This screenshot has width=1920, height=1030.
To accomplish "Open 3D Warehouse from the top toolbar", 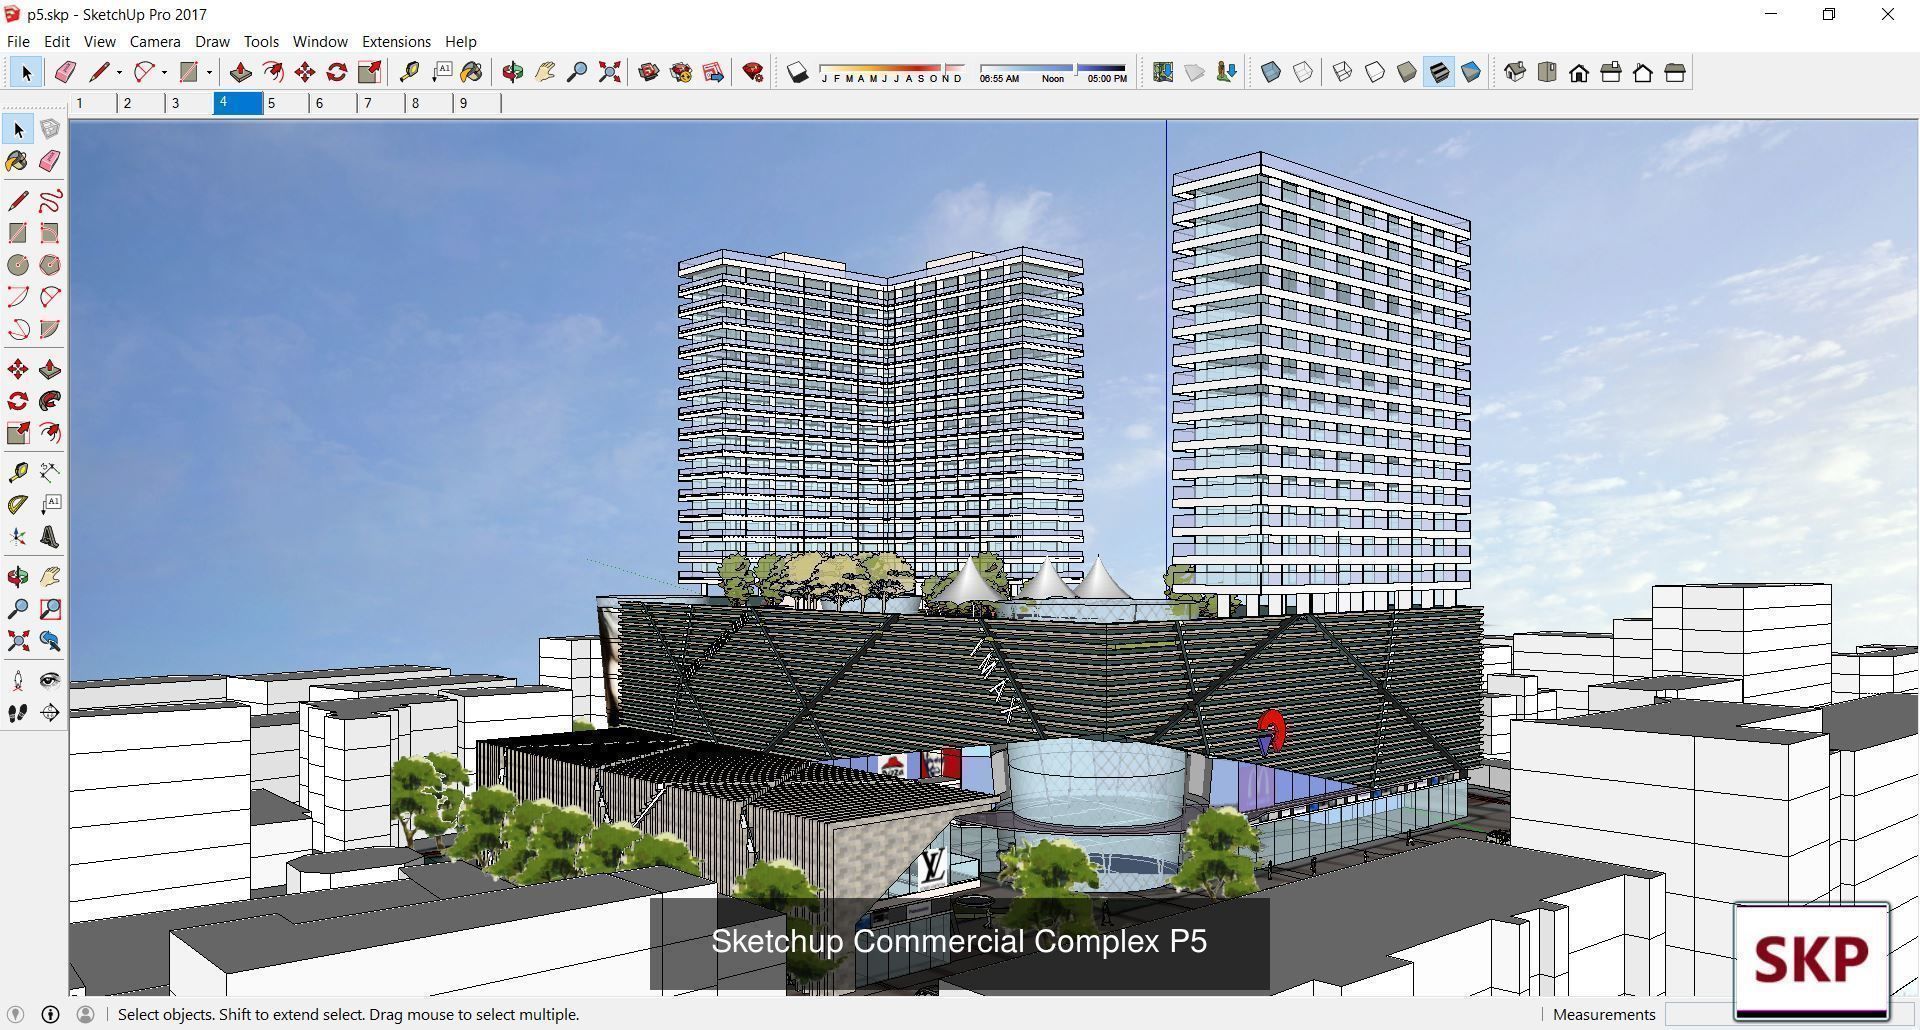I will point(649,72).
